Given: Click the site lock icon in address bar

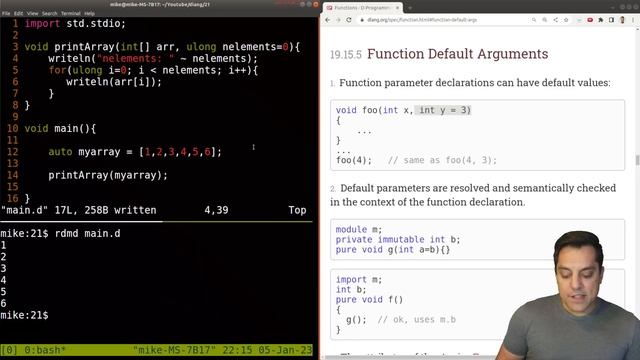Looking at the screenshot, I should 362,20.
